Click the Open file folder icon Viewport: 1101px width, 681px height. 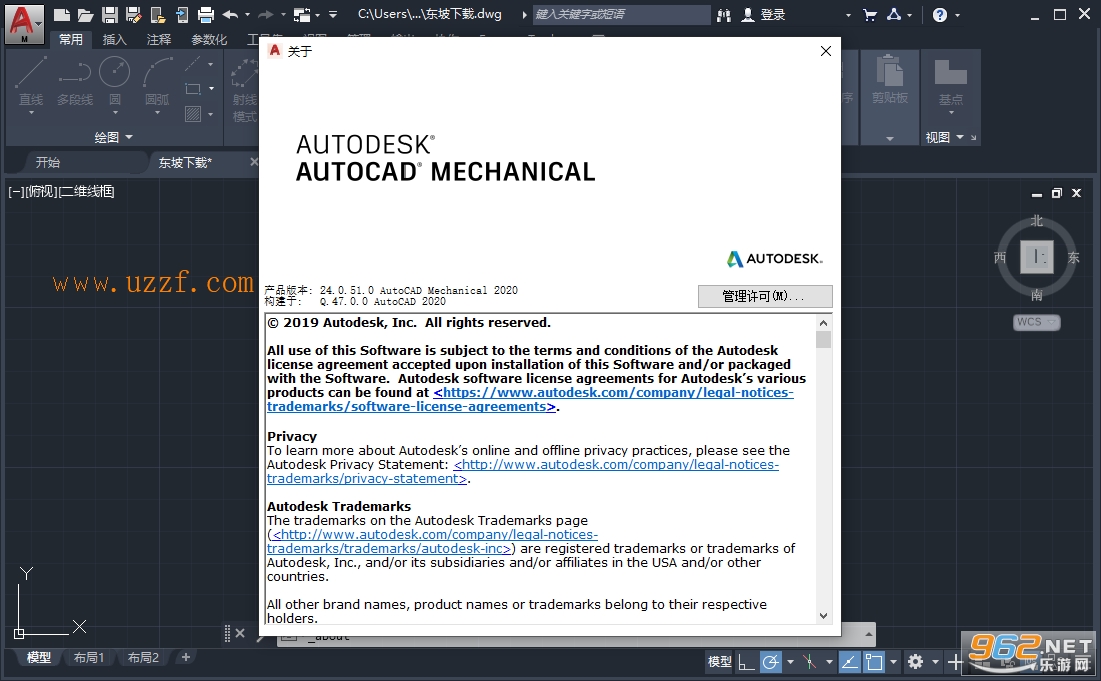pos(86,14)
